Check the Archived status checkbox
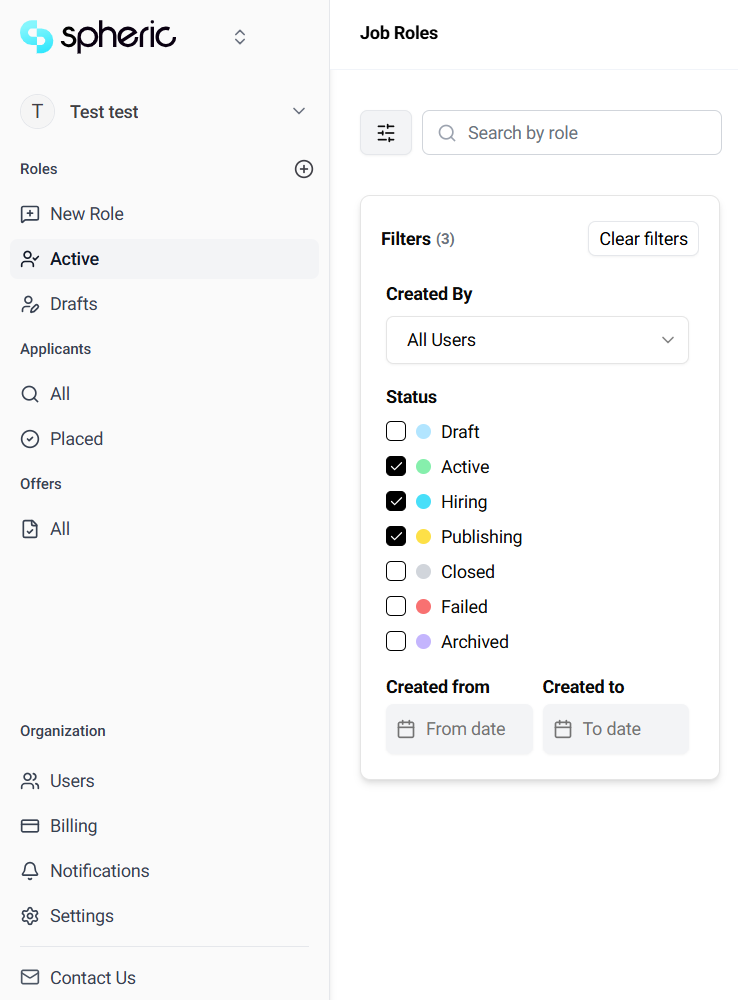 (x=396, y=642)
